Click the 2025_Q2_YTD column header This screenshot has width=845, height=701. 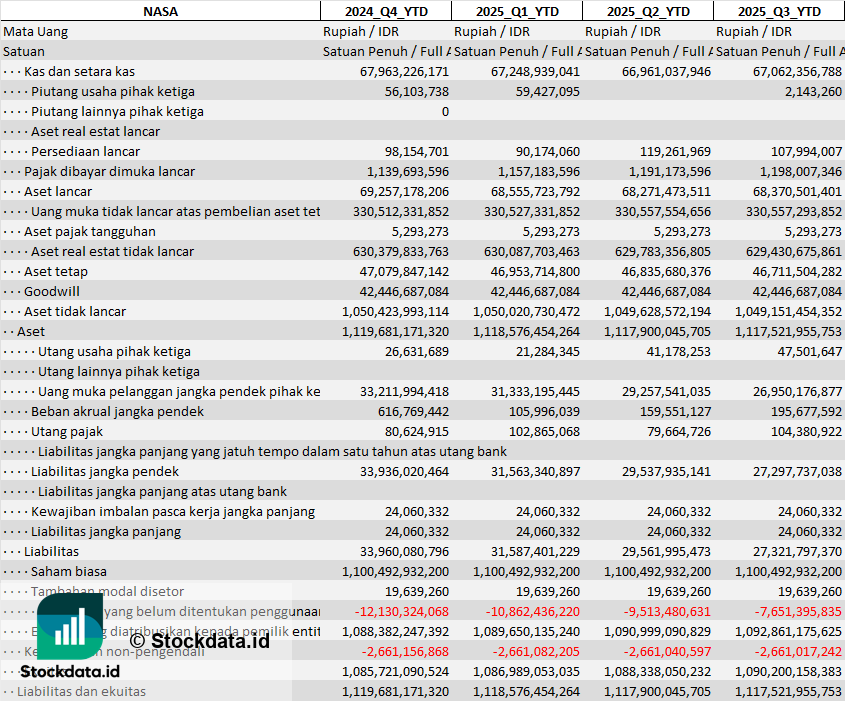pos(647,11)
